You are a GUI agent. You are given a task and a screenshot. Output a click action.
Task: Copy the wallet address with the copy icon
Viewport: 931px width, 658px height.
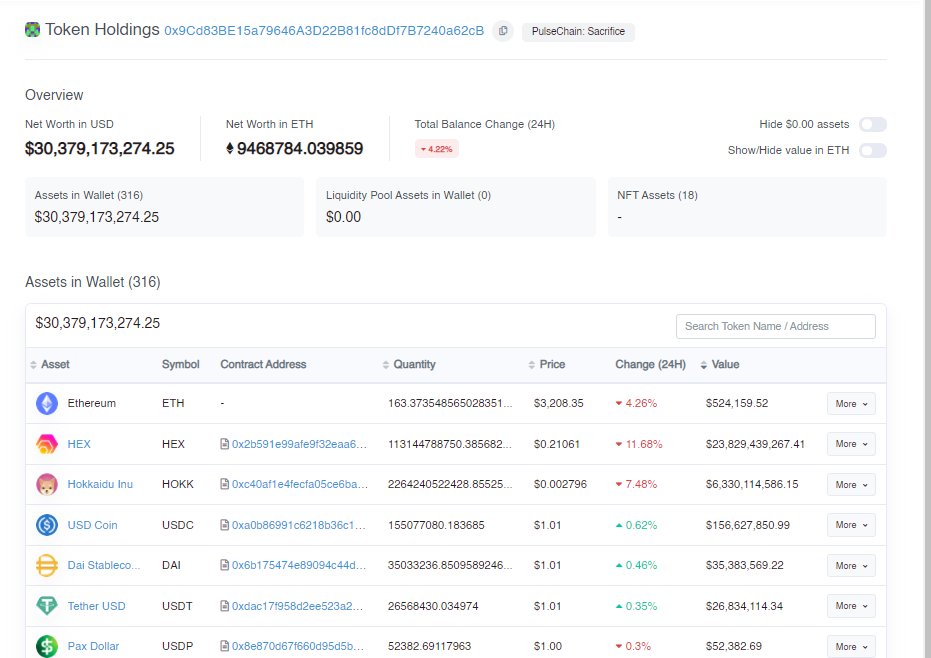[x=503, y=31]
